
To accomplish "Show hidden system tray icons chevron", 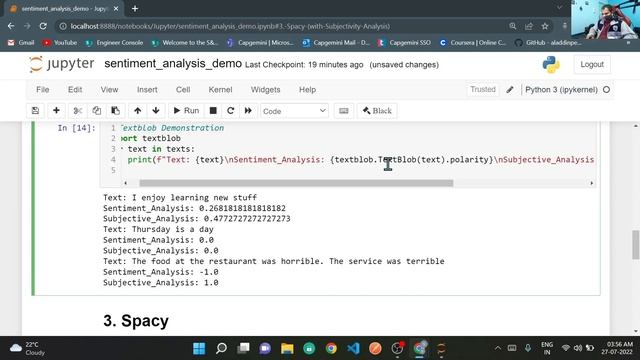I will pyautogui.click(x=498, y=348).
